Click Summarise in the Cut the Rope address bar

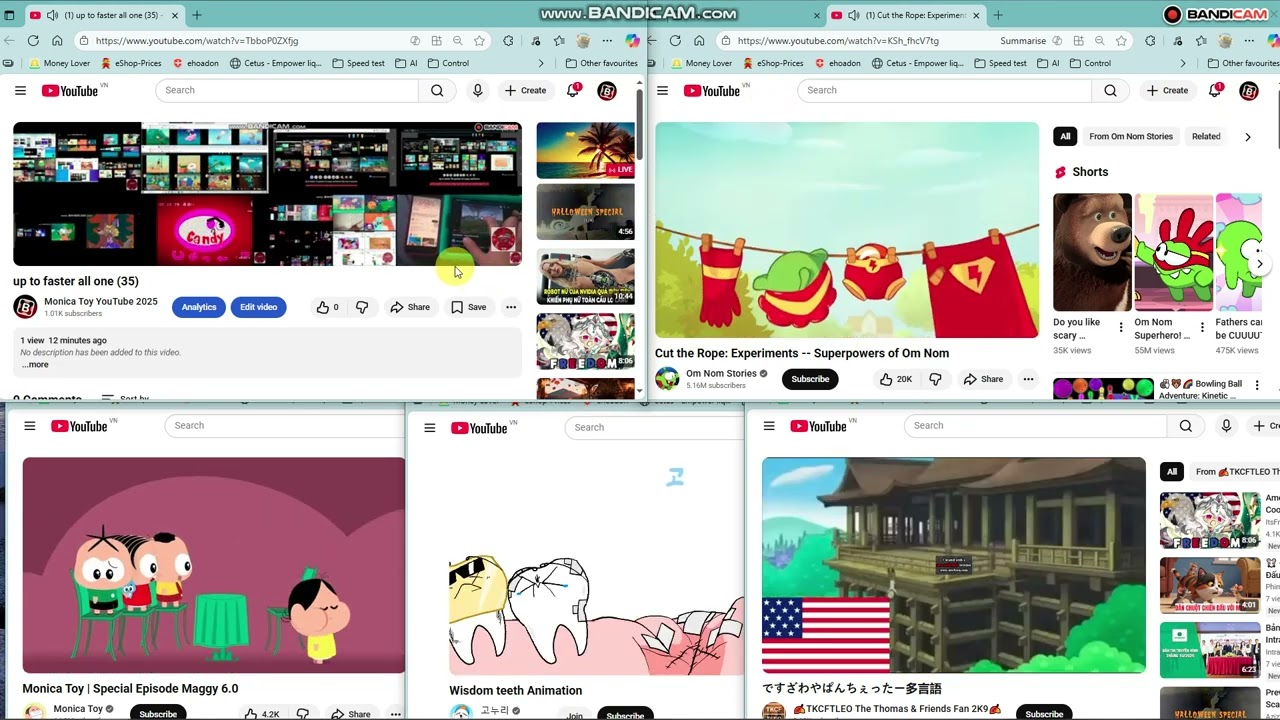pyautogui.click(x=1023, y=41)
